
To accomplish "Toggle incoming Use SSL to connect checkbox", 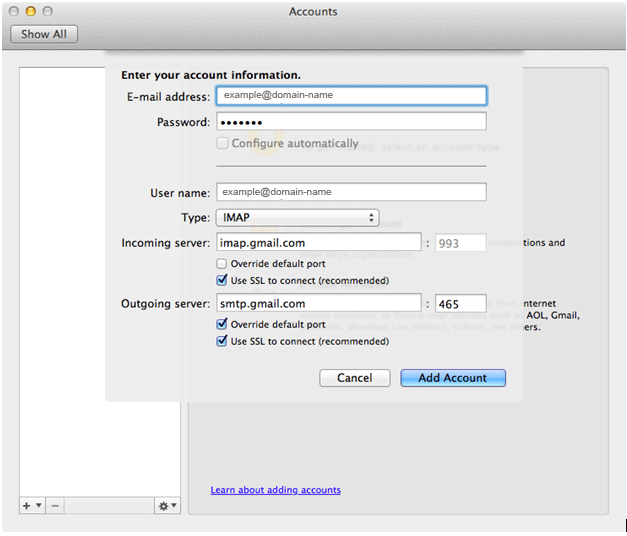I will 222,280.
